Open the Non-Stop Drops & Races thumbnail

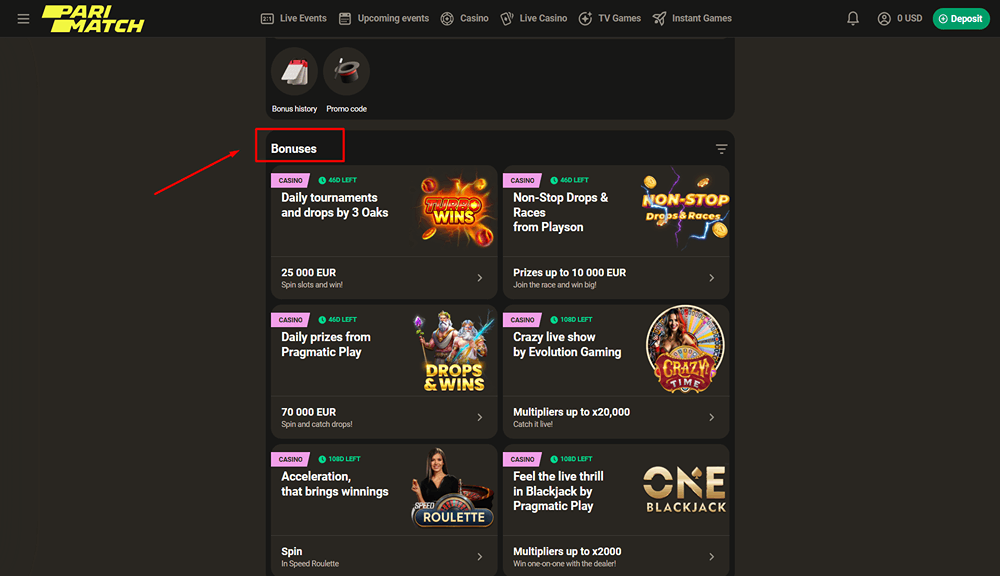click(x=686, y=208)
